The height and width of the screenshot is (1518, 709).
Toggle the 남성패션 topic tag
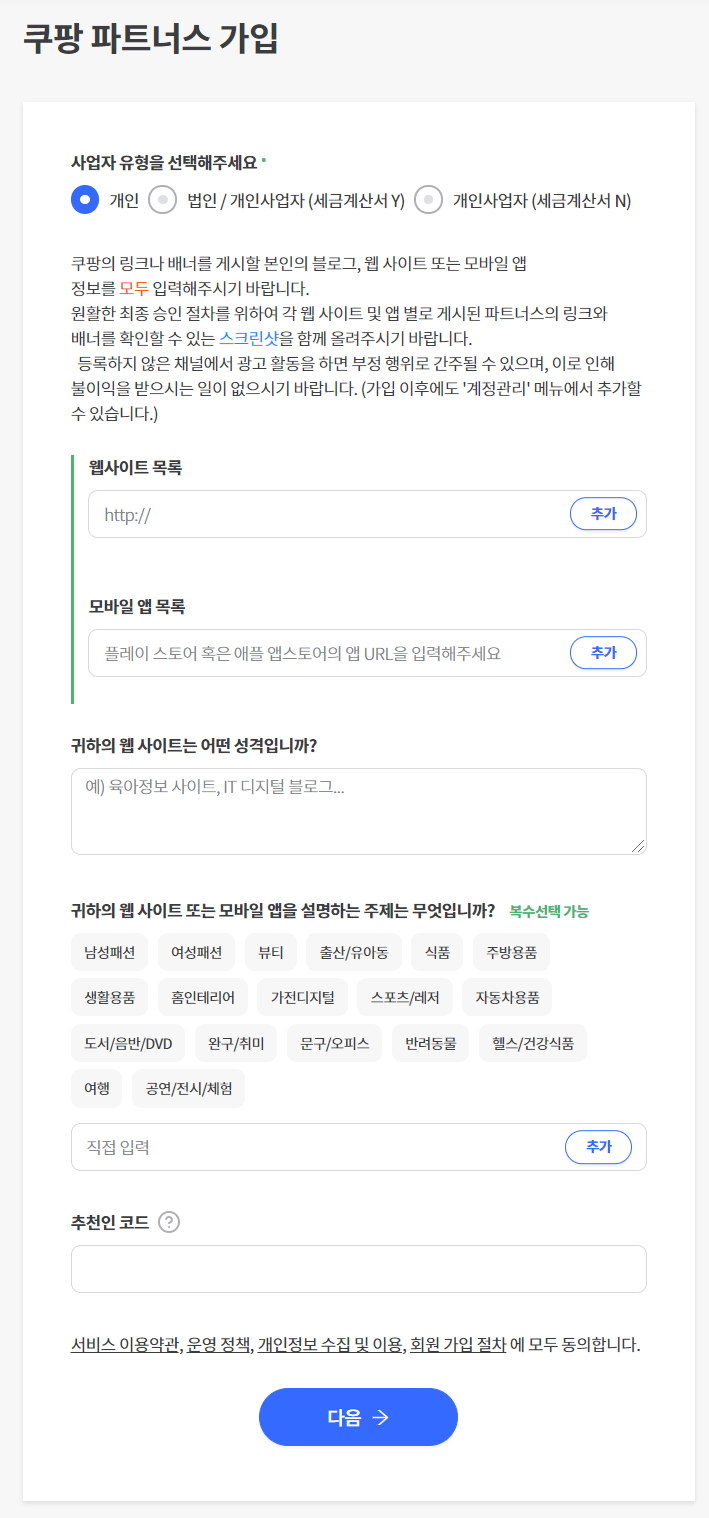coord(110,952)
